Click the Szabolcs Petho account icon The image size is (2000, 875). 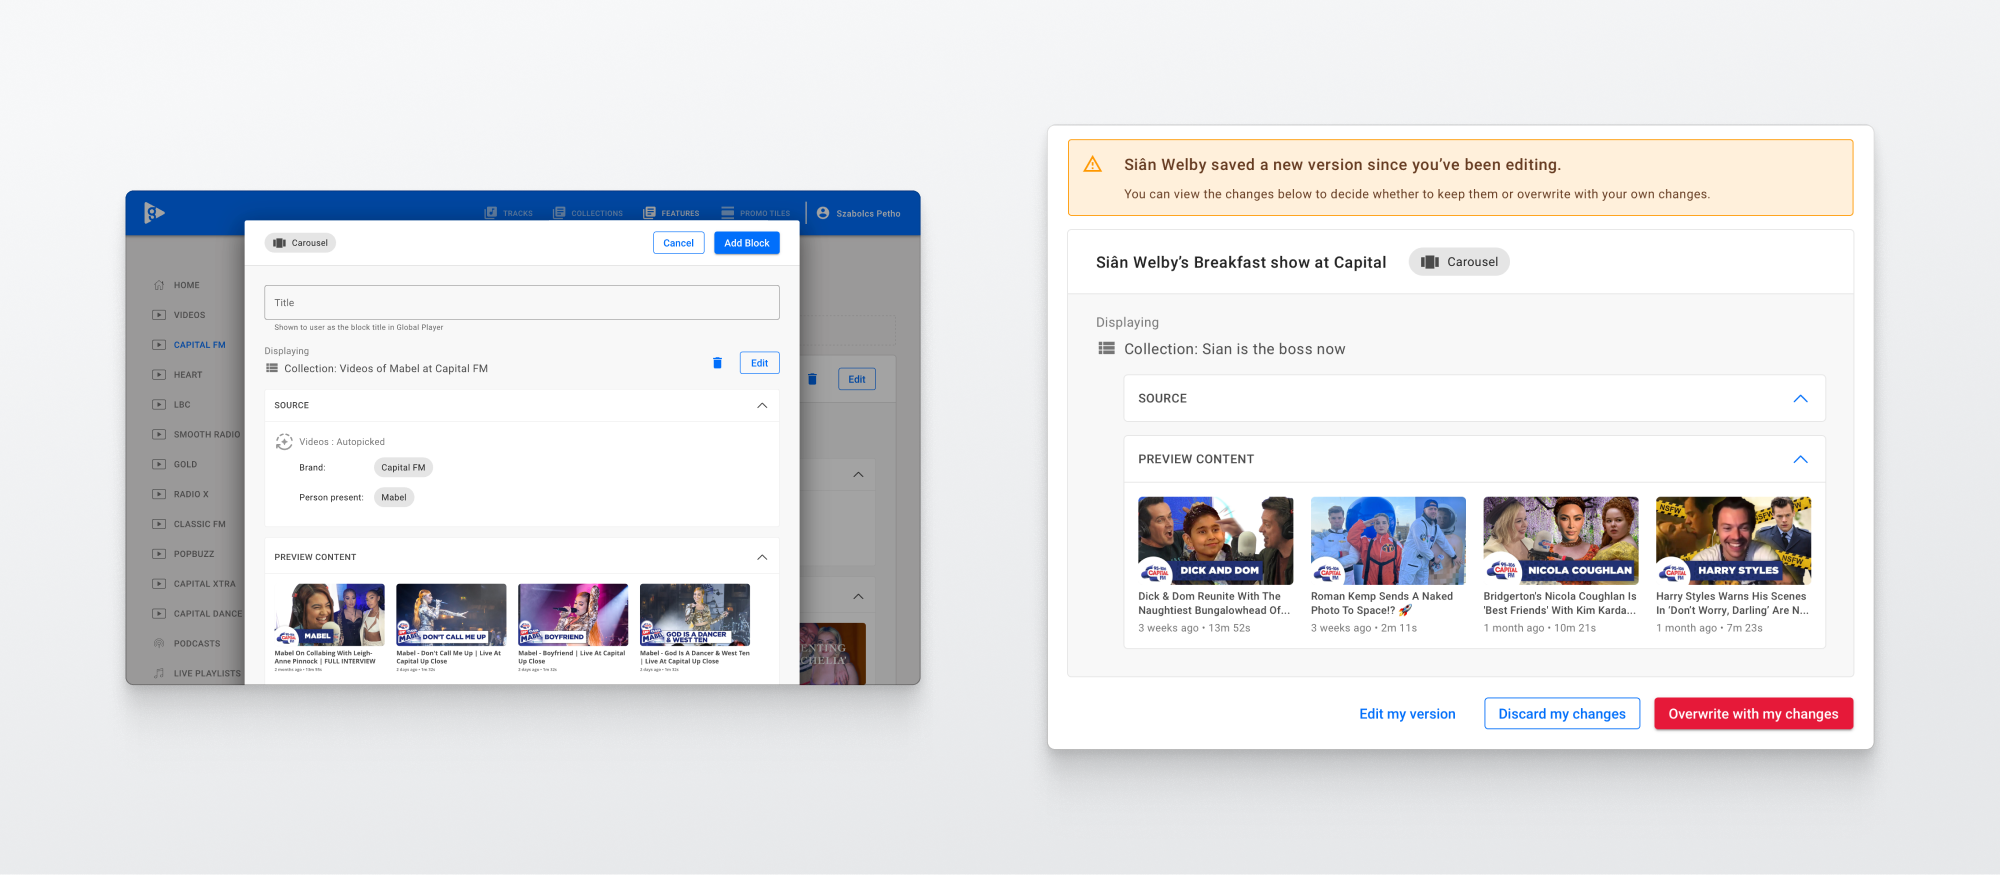point(823,213)
